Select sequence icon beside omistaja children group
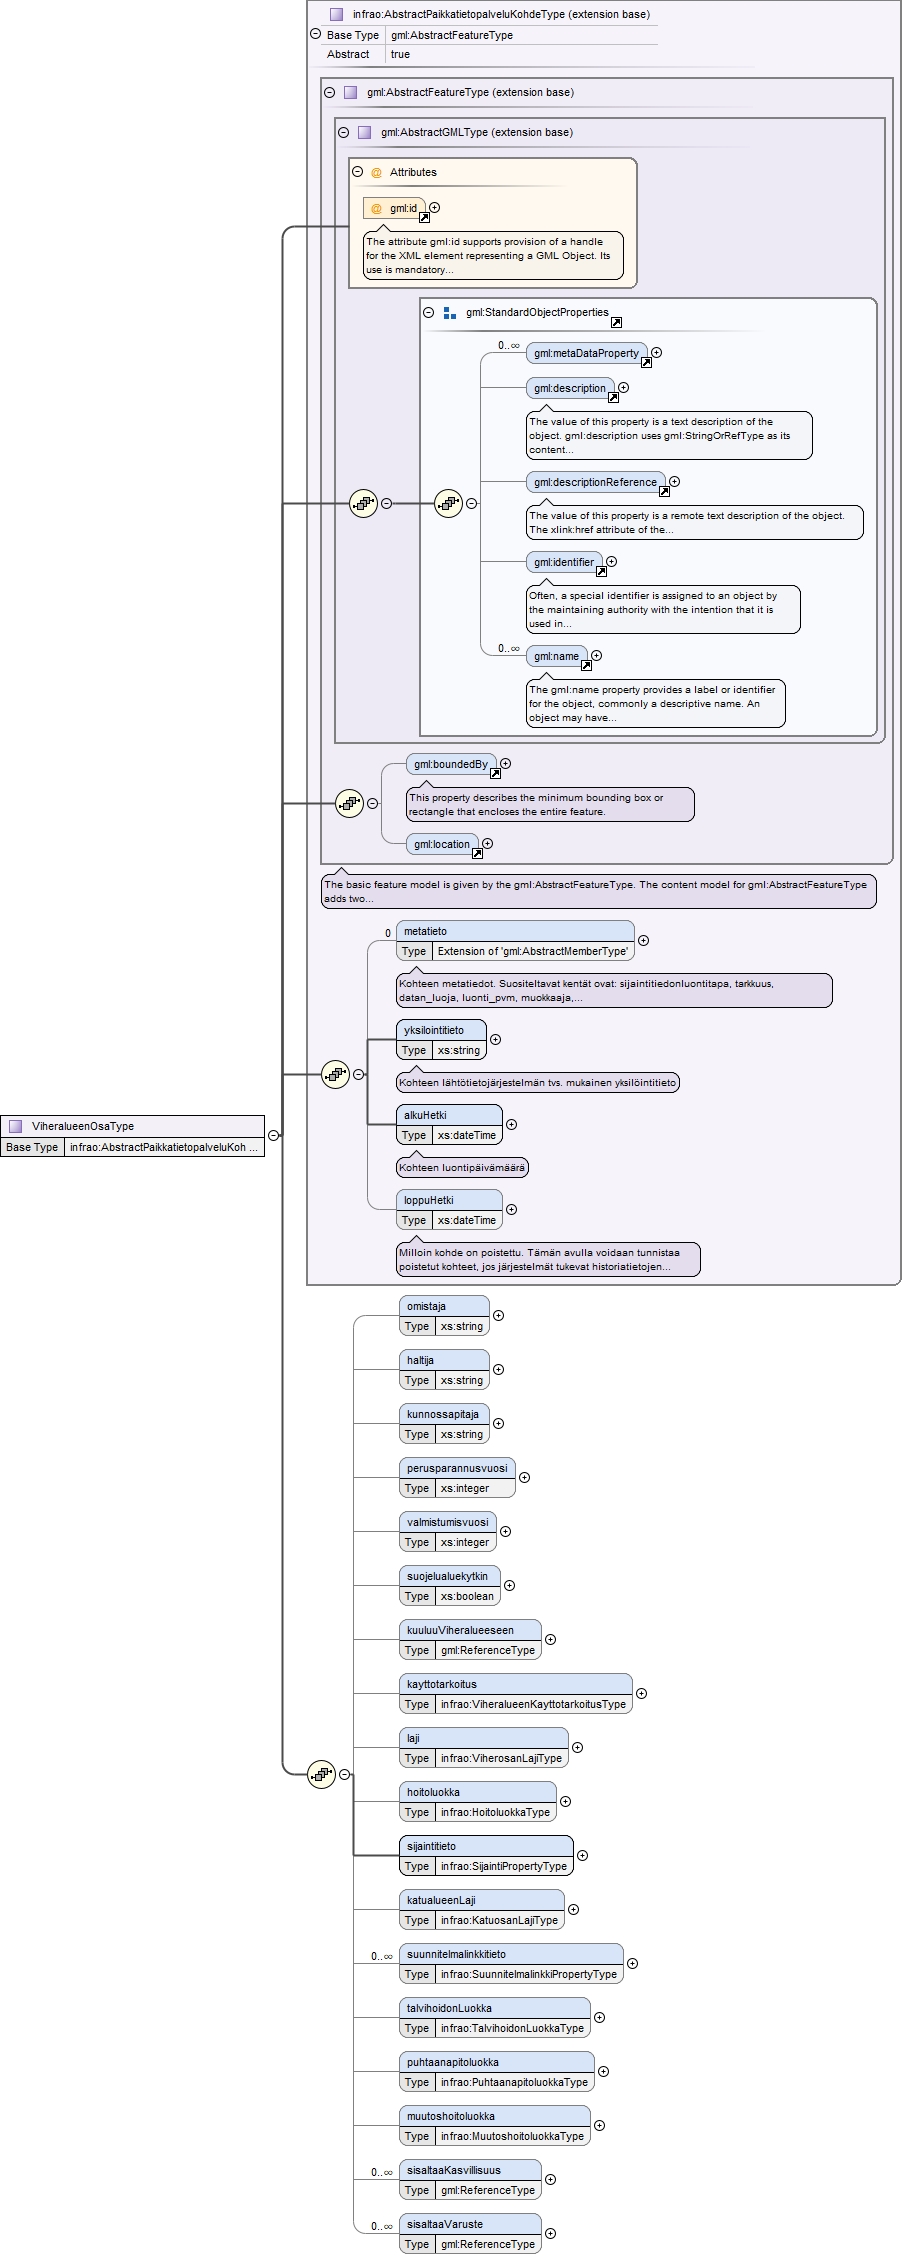The image size is (903, 2259). 321,1774
